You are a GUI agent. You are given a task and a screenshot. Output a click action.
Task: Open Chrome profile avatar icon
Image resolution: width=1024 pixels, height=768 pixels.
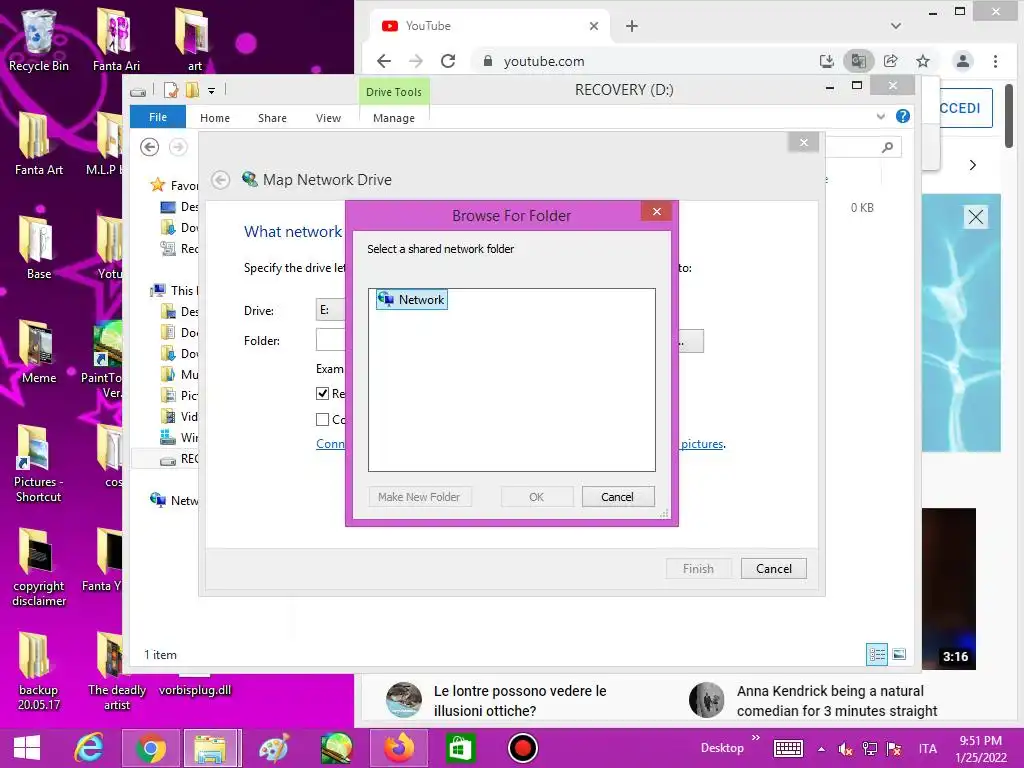[963, 61]
